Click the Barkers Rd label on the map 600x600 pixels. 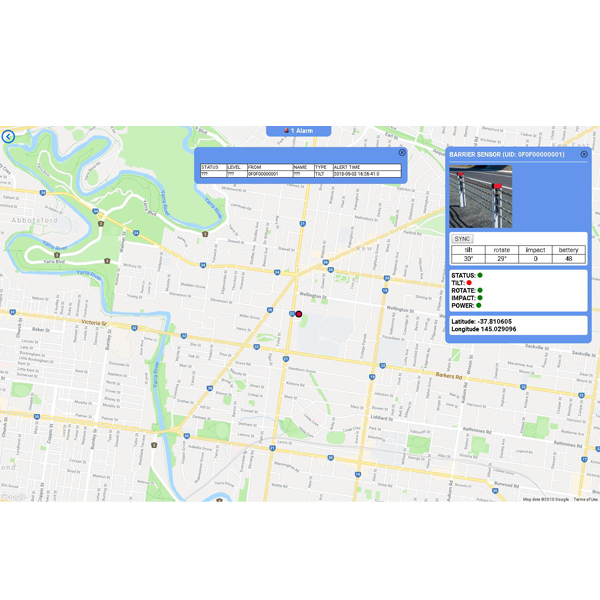[x=449, y=376]
